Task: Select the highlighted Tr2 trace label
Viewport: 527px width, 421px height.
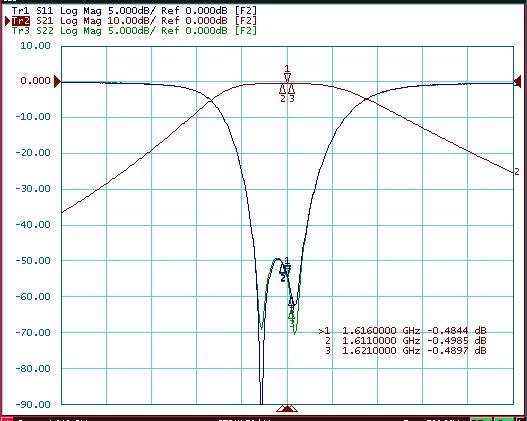Action: (21, 21)
